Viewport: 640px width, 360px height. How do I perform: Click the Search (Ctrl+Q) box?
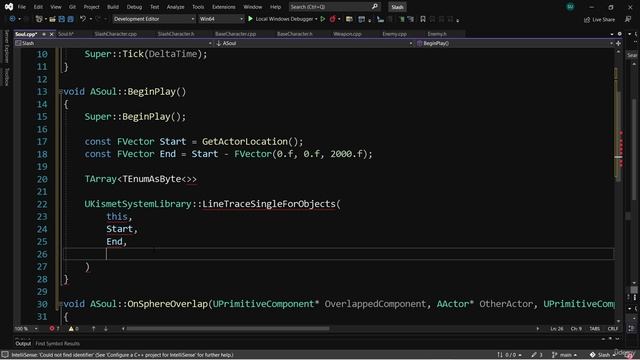pos(334,7)
